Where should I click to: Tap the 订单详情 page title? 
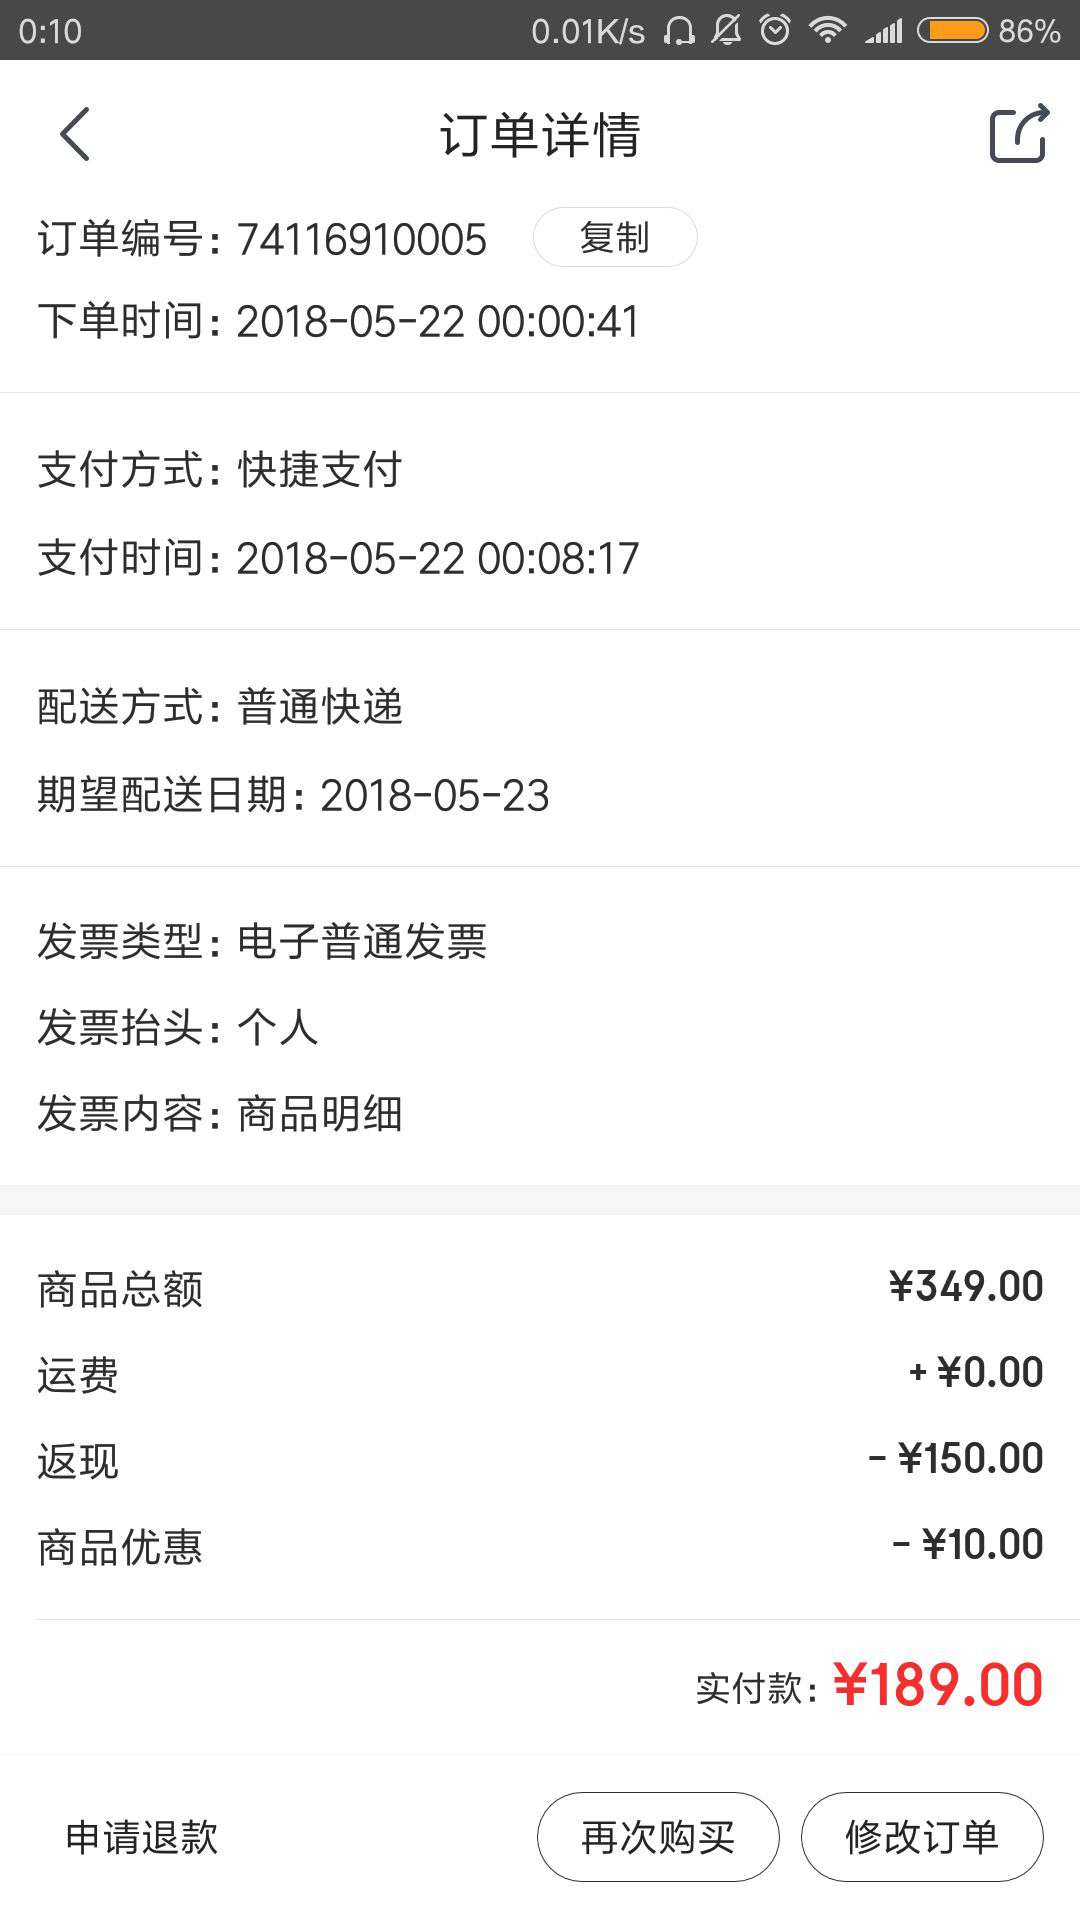click(540, 134)
